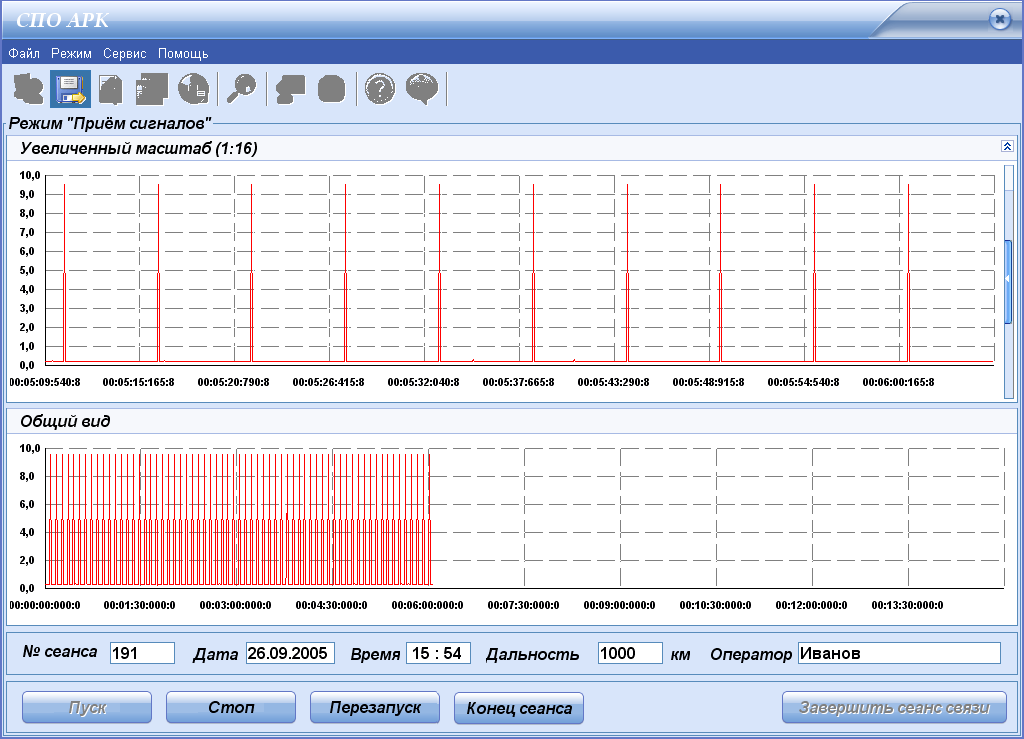Open the Режим menu
This screenshot has width=1024, height=739.
pyautogui.click(x=71, y=53)
